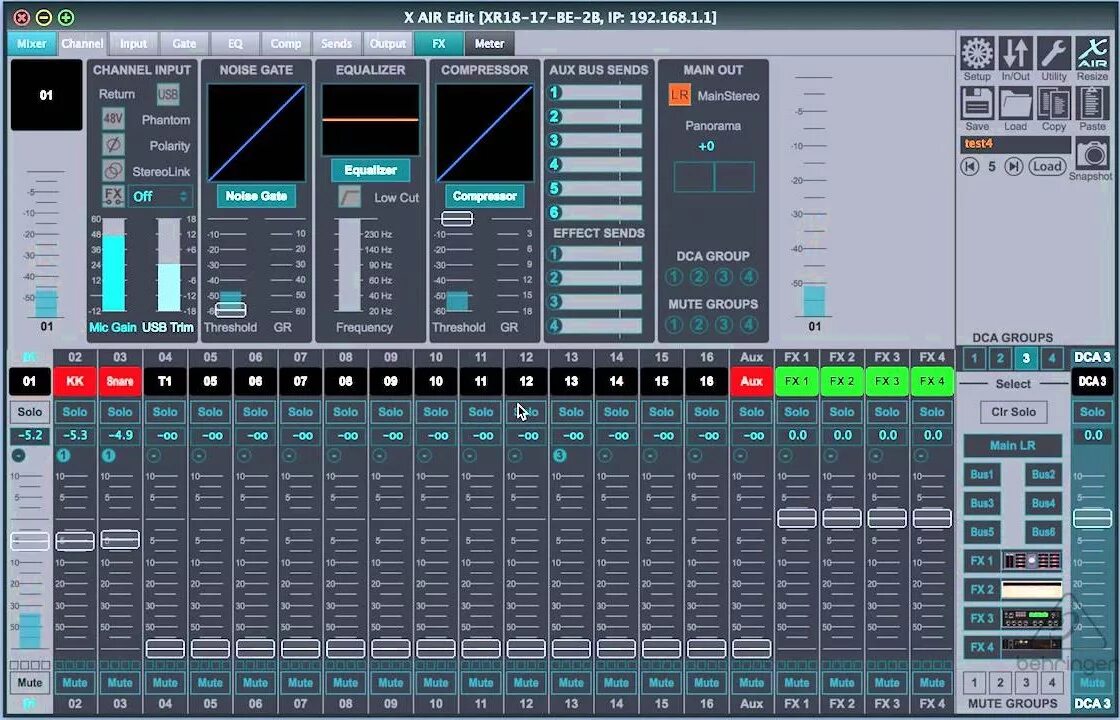
Task: Click DCA indicator 3 on channel 13
Action: click(x=559, y=455)
